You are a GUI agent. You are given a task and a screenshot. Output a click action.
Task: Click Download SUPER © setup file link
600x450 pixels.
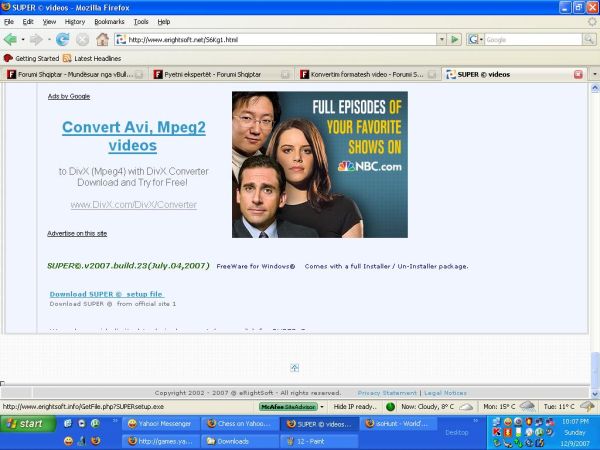tap(107, 294)
